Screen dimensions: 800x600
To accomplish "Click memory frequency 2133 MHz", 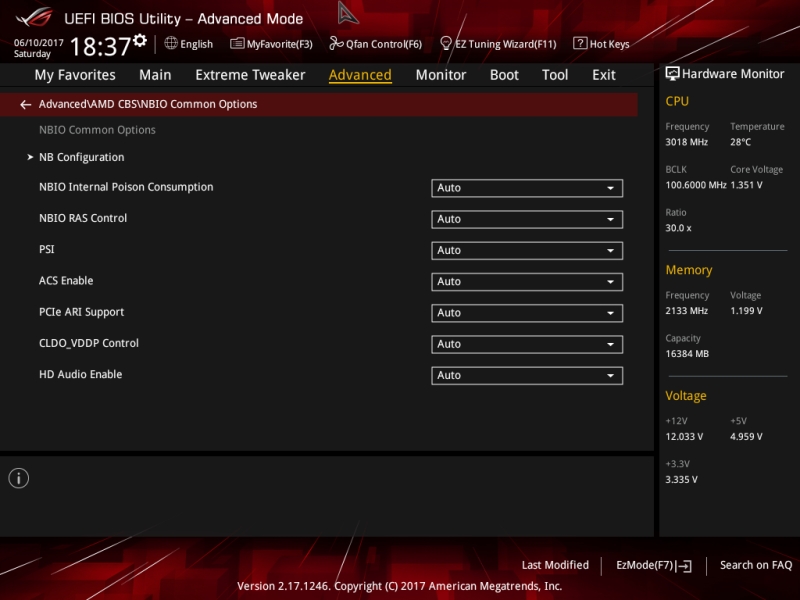I will coord(686,311).
